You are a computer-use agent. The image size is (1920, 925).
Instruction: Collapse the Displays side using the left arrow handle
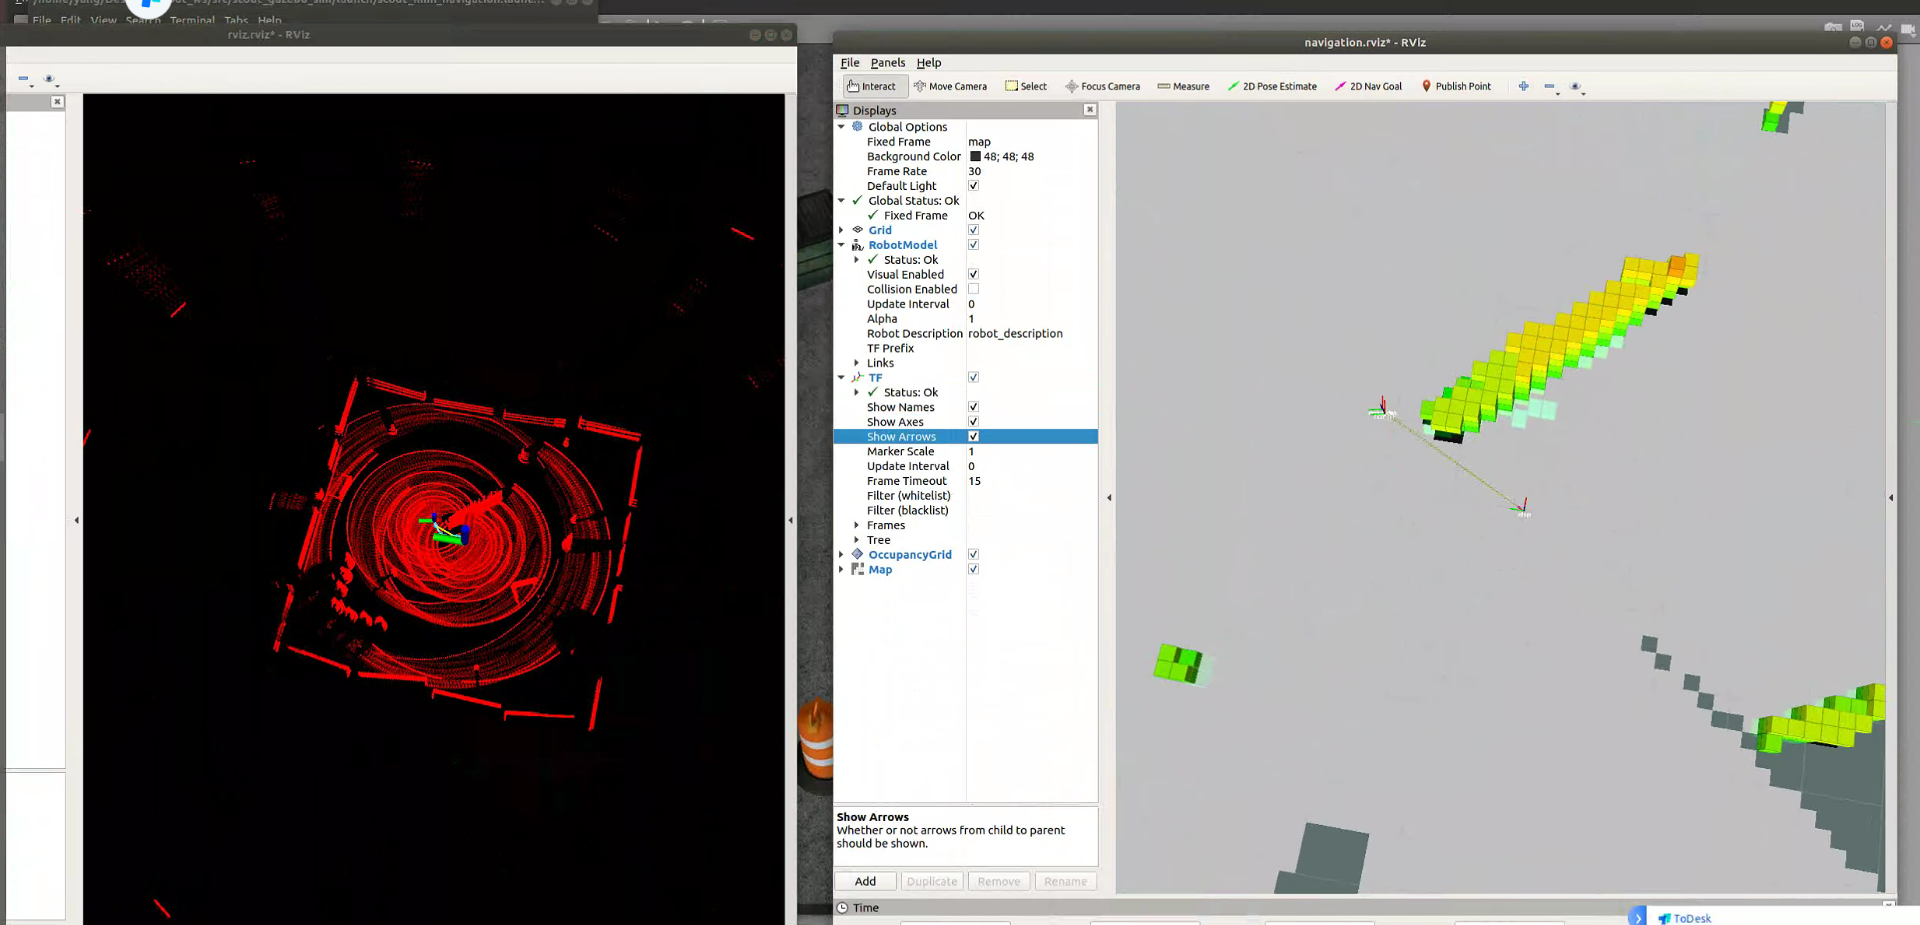[x=1108, y=498]
